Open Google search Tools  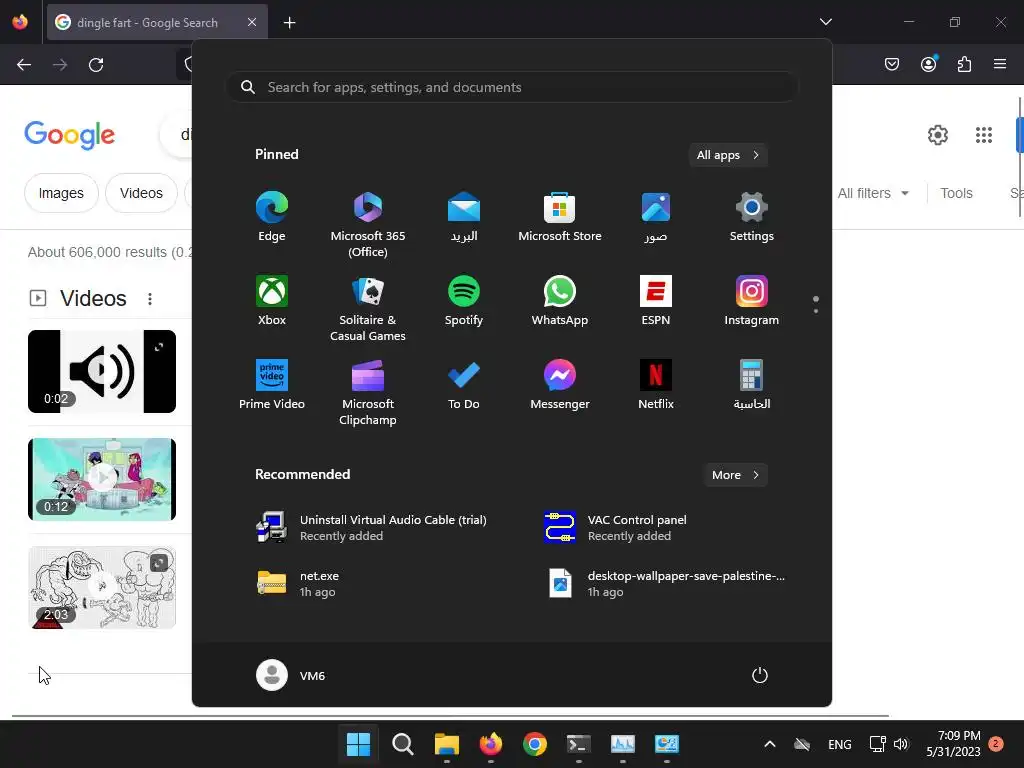click(956, 193)
